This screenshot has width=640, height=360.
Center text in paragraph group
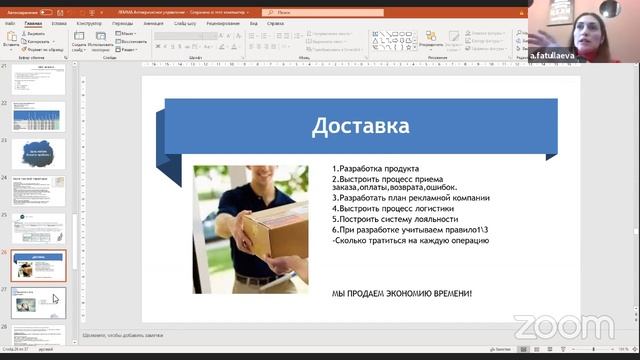click(259, 47)
